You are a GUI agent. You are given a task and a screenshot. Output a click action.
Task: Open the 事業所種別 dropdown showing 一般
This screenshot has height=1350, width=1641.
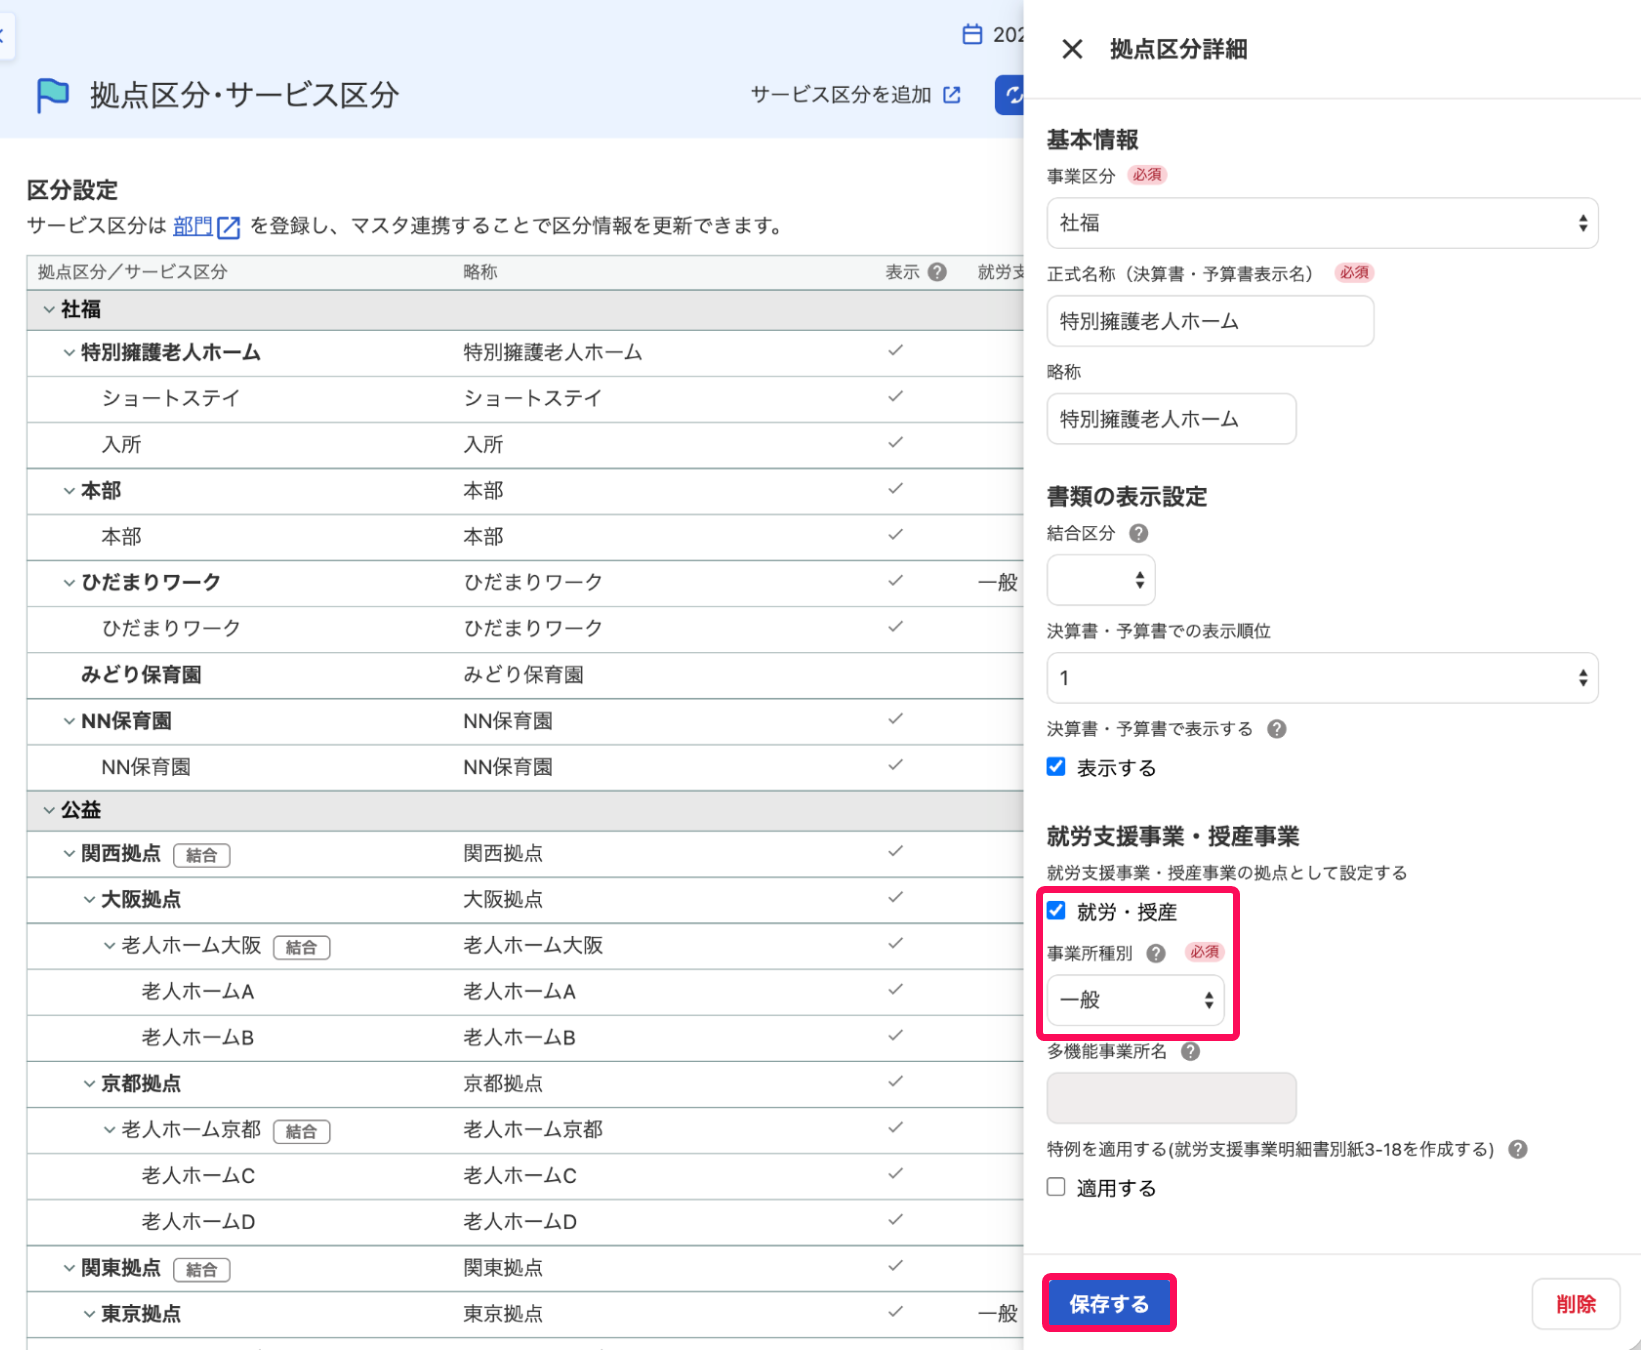coord(1135,1000)
